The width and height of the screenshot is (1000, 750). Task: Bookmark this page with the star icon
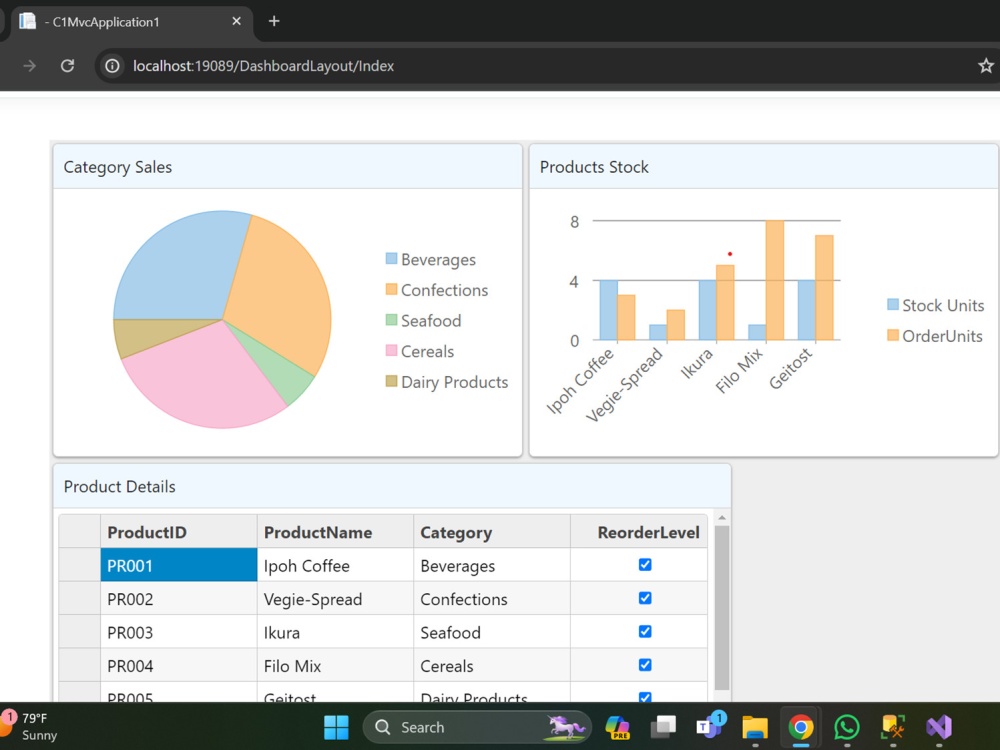tap(985, 66)
